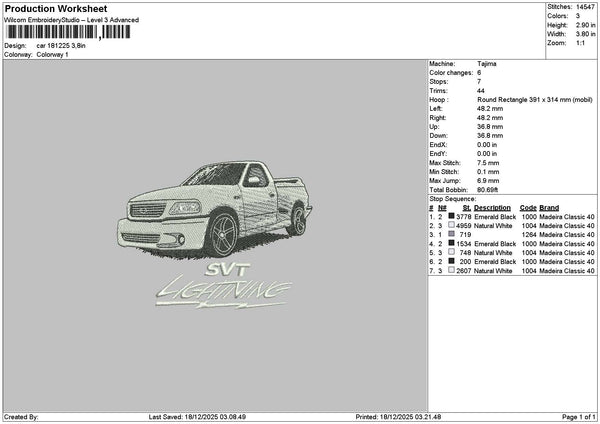Click the Description column header

click(x=492, y=208)
